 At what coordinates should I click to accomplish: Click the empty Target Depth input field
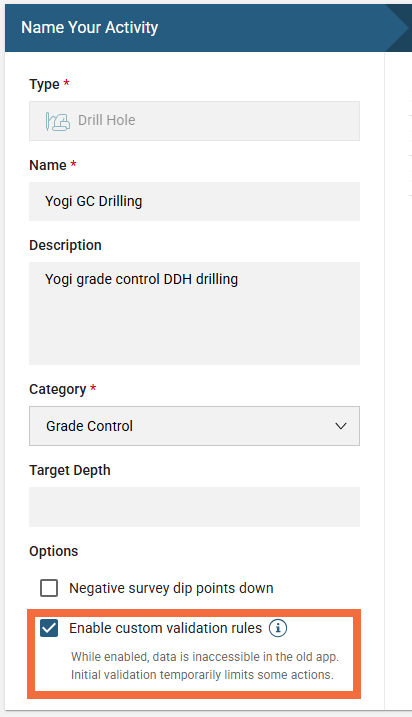194,507
